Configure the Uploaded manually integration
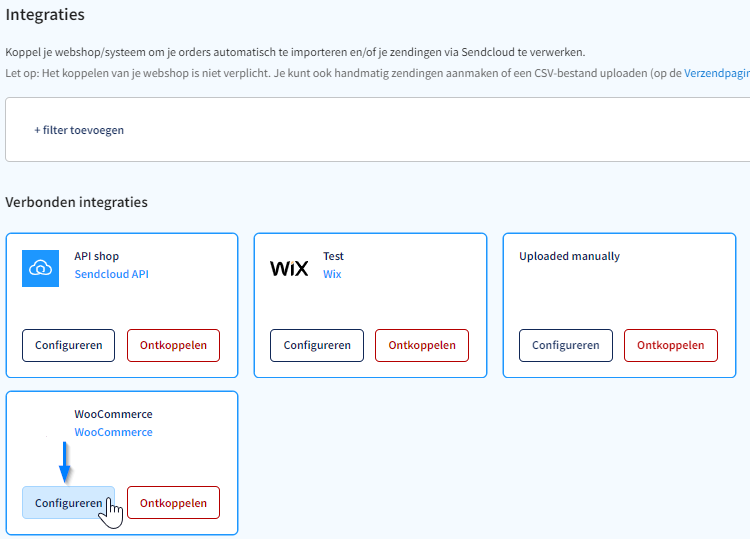 [x=566, y=345]
